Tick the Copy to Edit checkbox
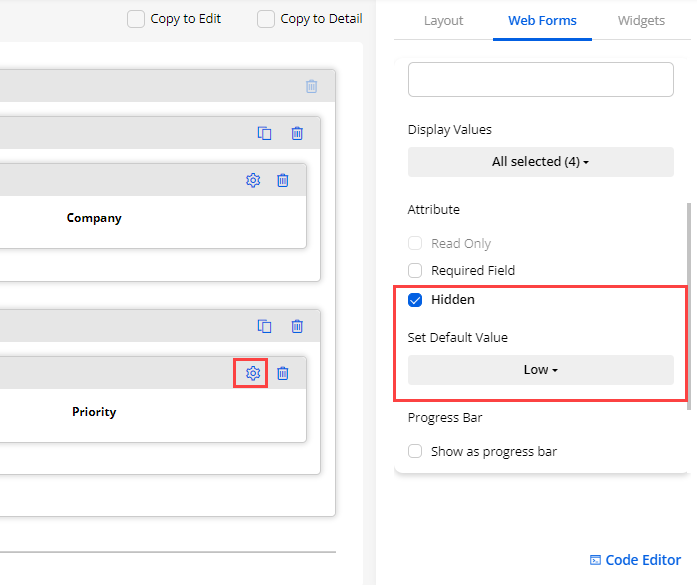The width and height of the screenshot is (697, 585). (x=136, y=19)
